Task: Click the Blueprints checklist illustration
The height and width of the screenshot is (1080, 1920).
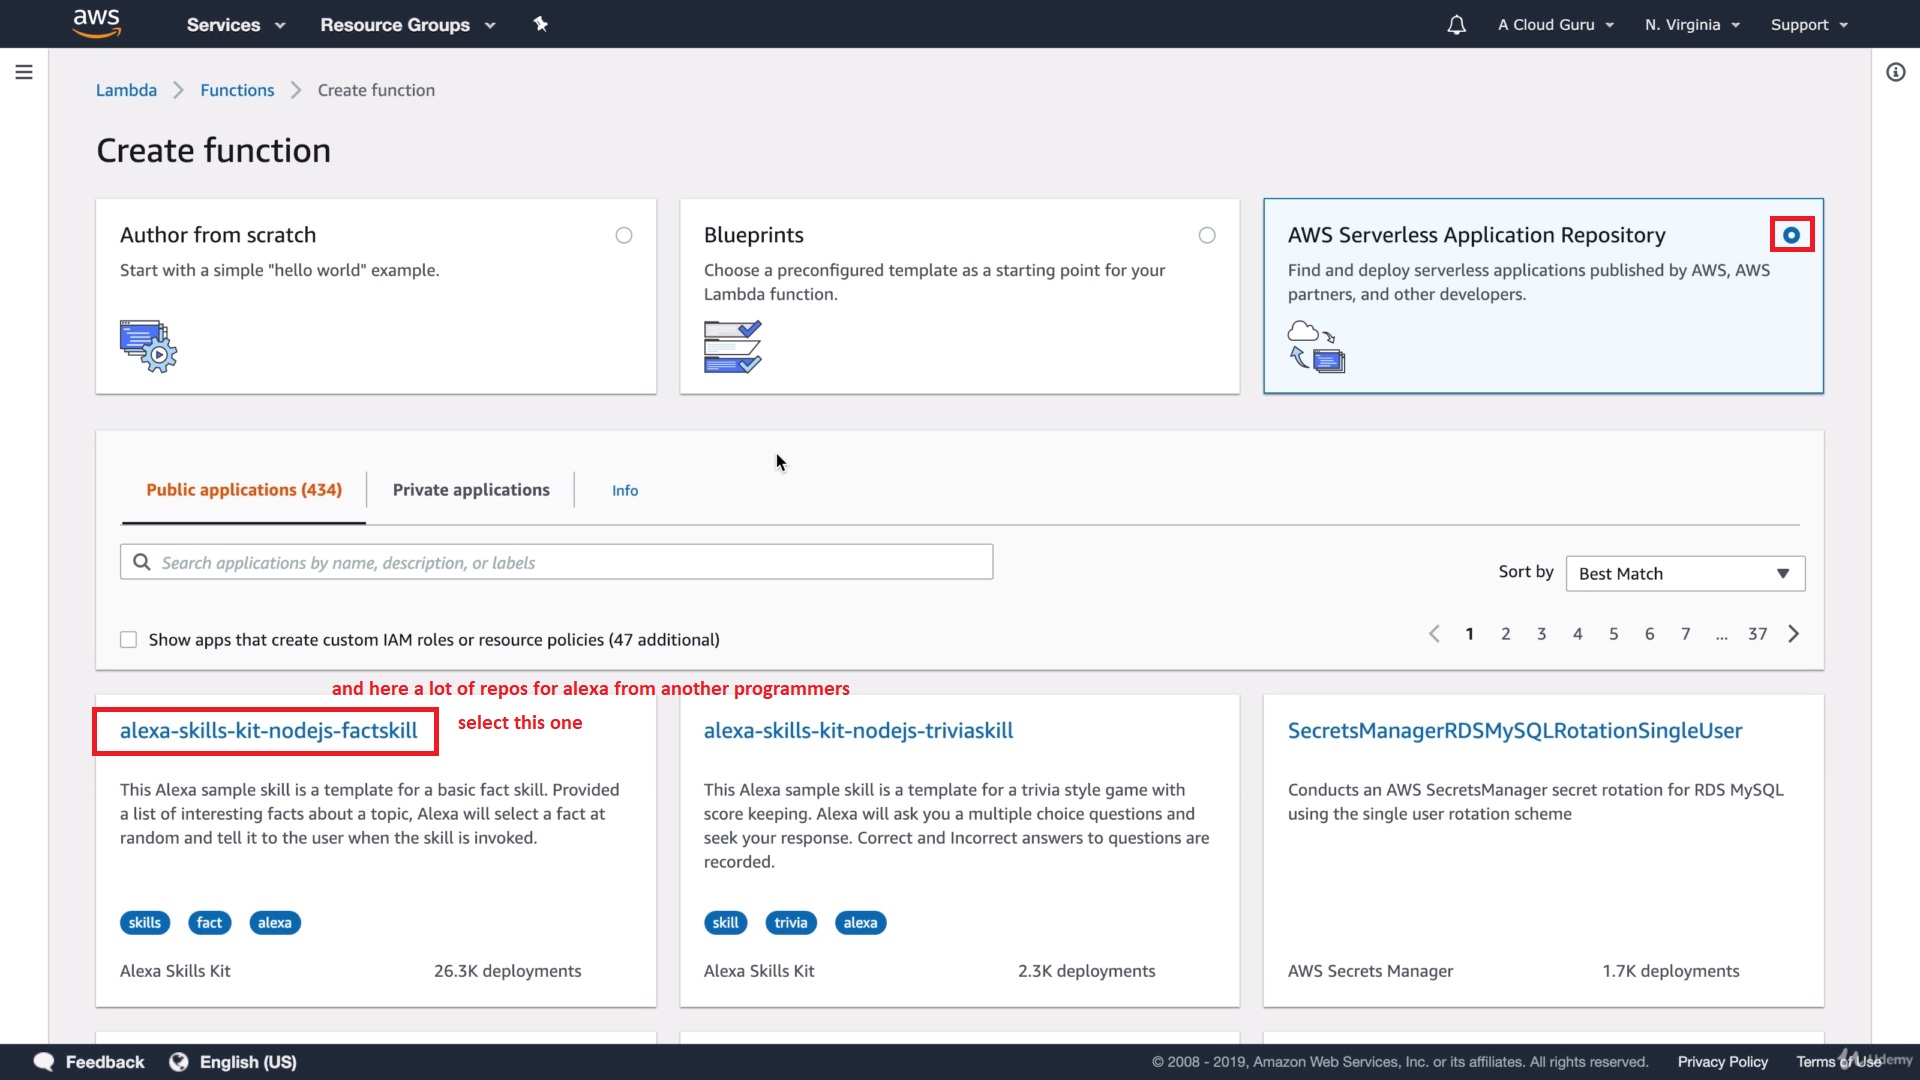Action: coord(732,346)
